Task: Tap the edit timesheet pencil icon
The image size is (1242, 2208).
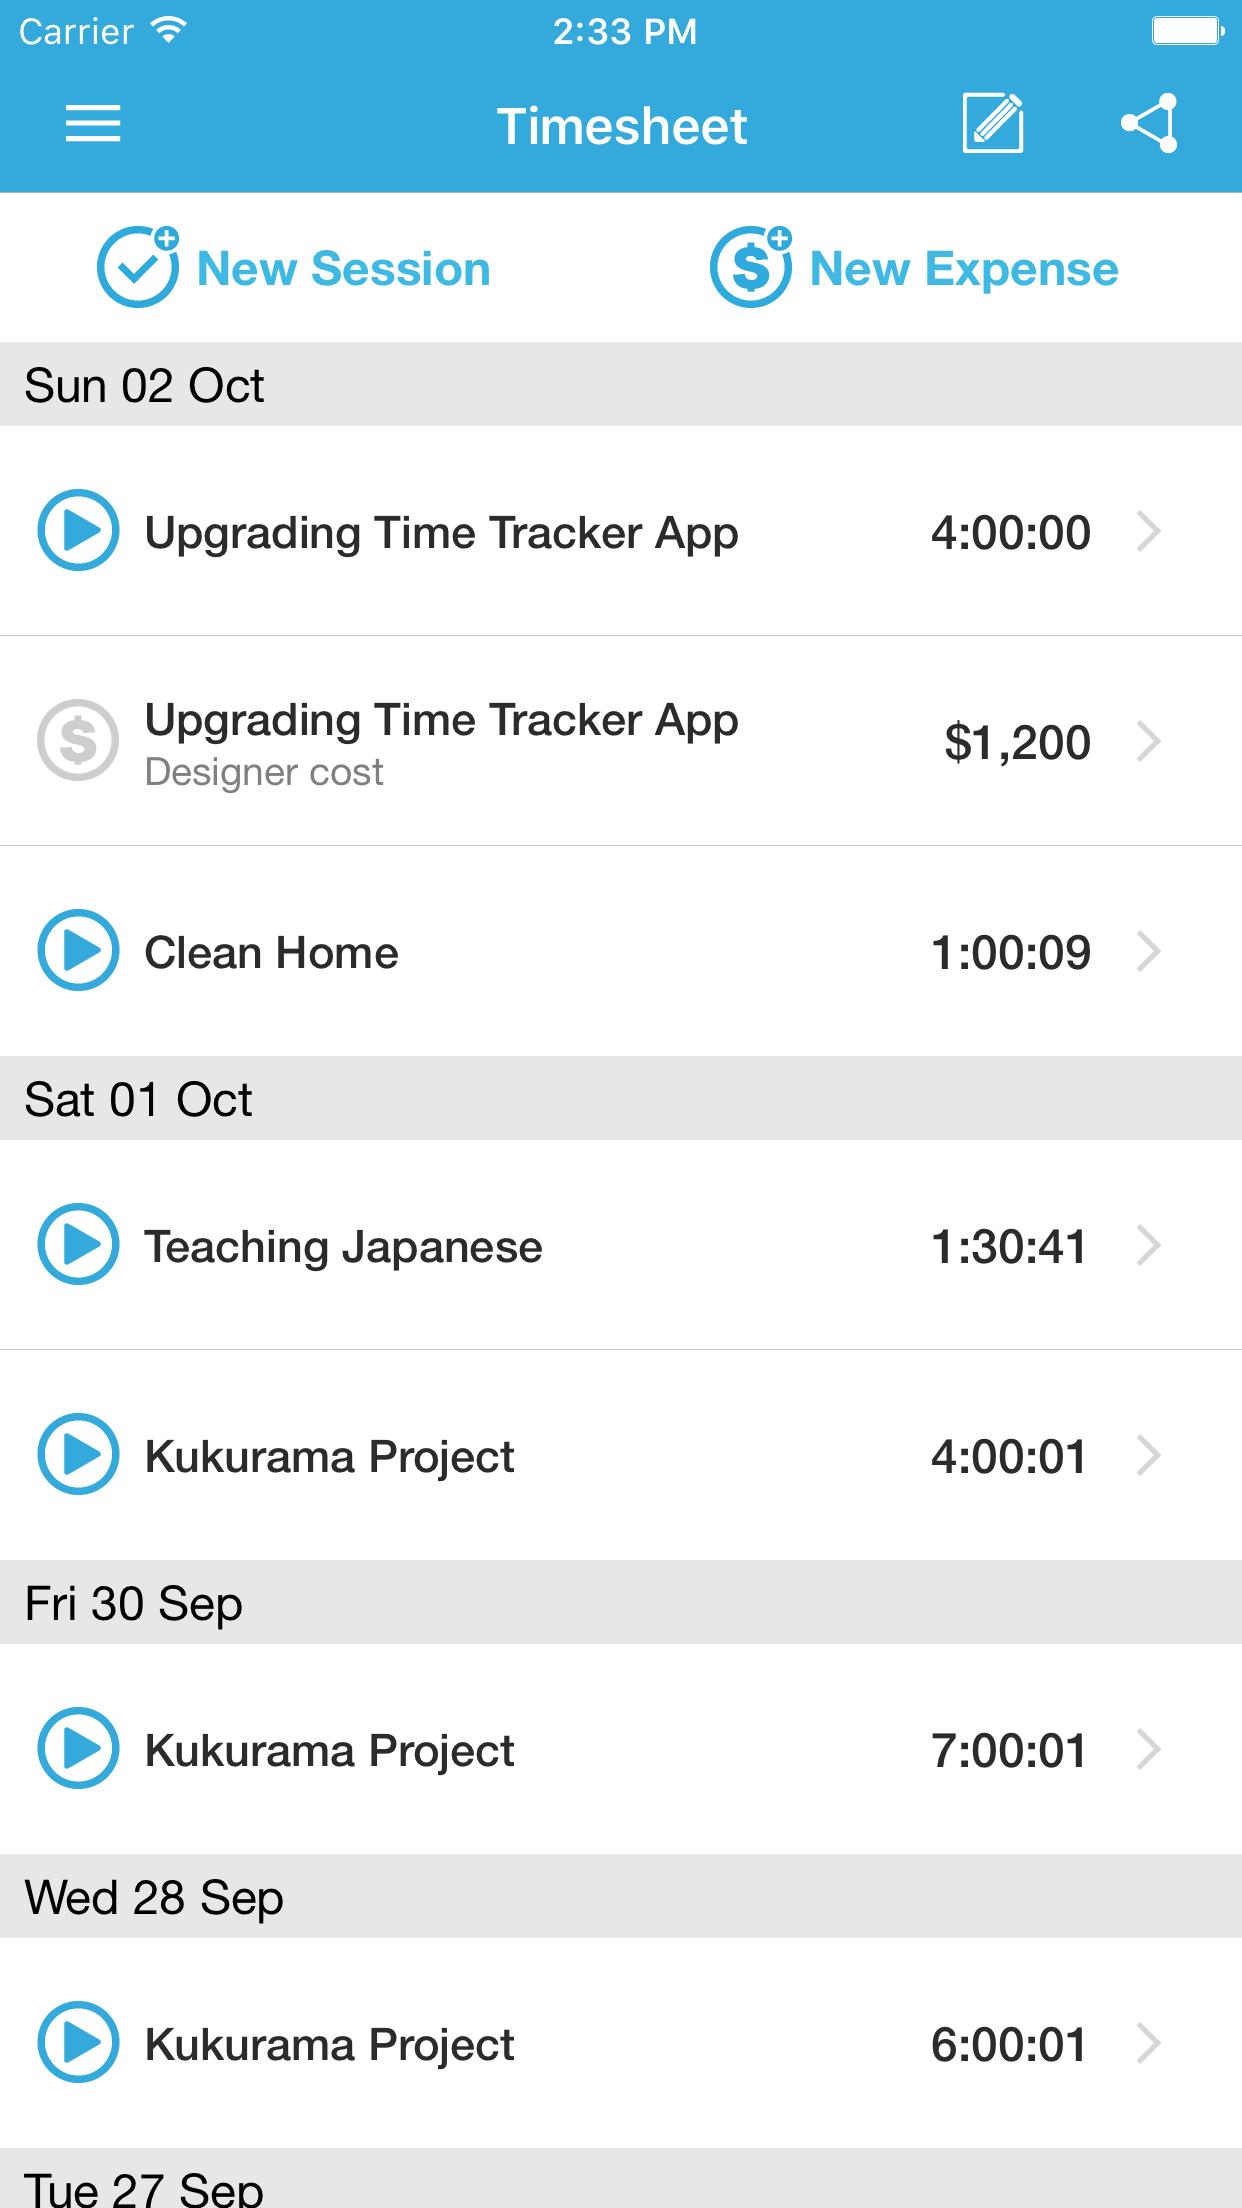Action: [x=992, y=124]
